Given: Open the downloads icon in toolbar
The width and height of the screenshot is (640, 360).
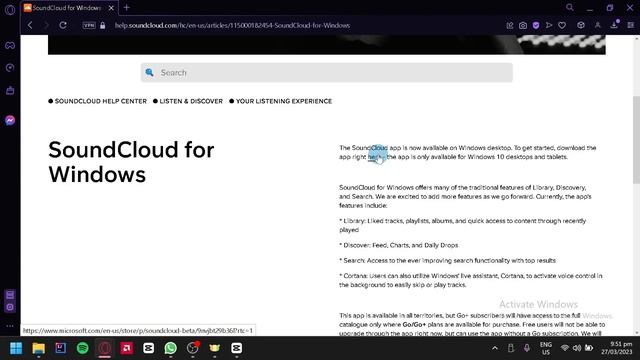Looking at the screenshot, I should [x=614, y=25].
